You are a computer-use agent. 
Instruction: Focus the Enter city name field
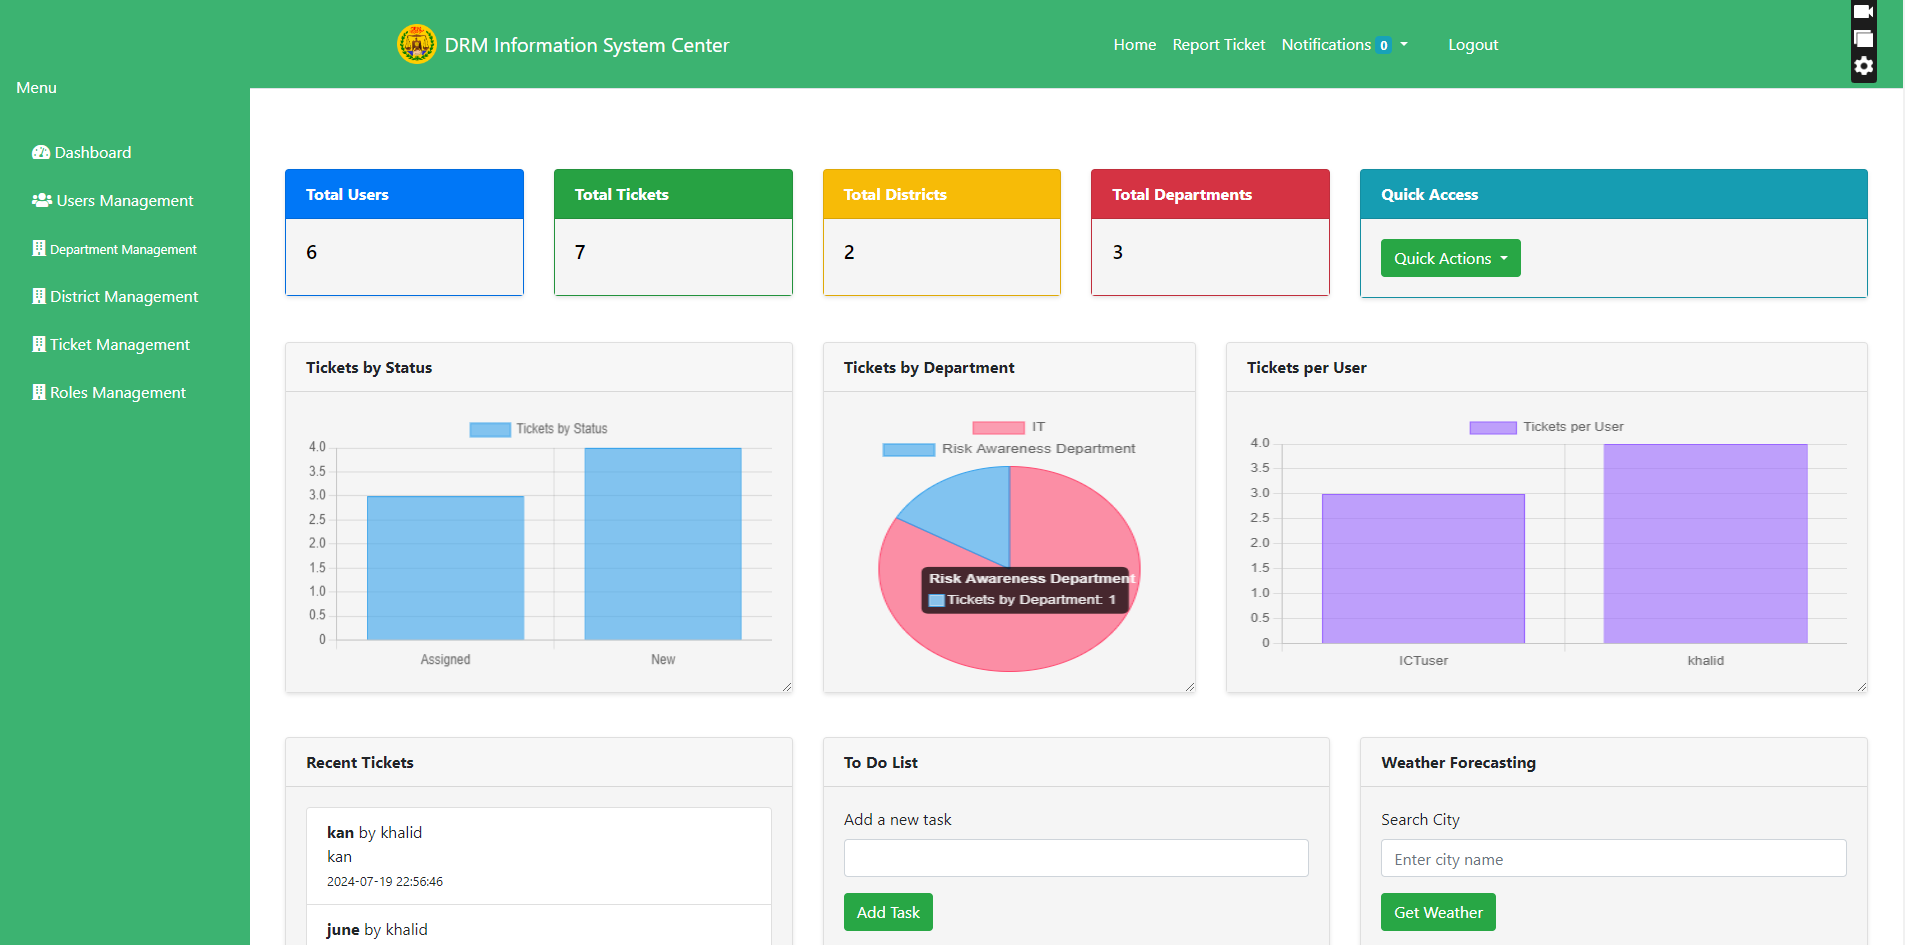(x=1613, y=859)
